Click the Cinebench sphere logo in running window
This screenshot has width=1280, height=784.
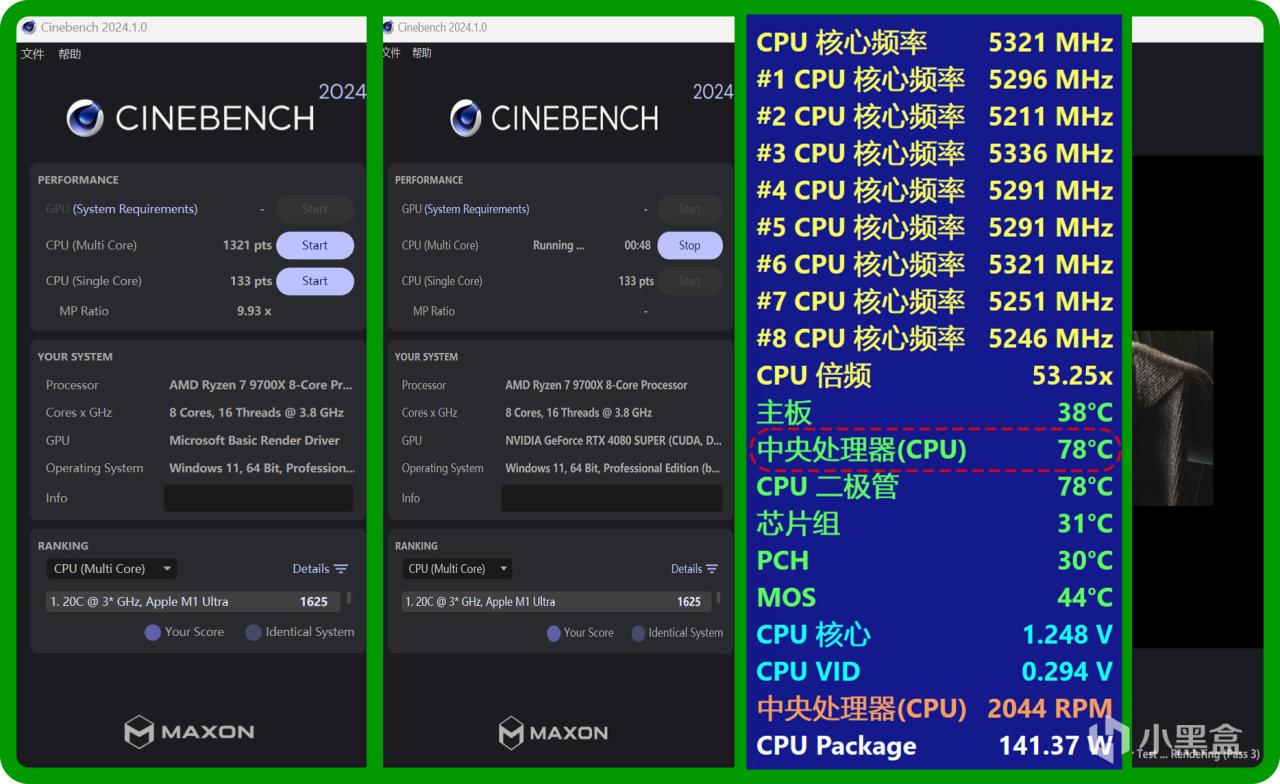(x=465, y=118)
